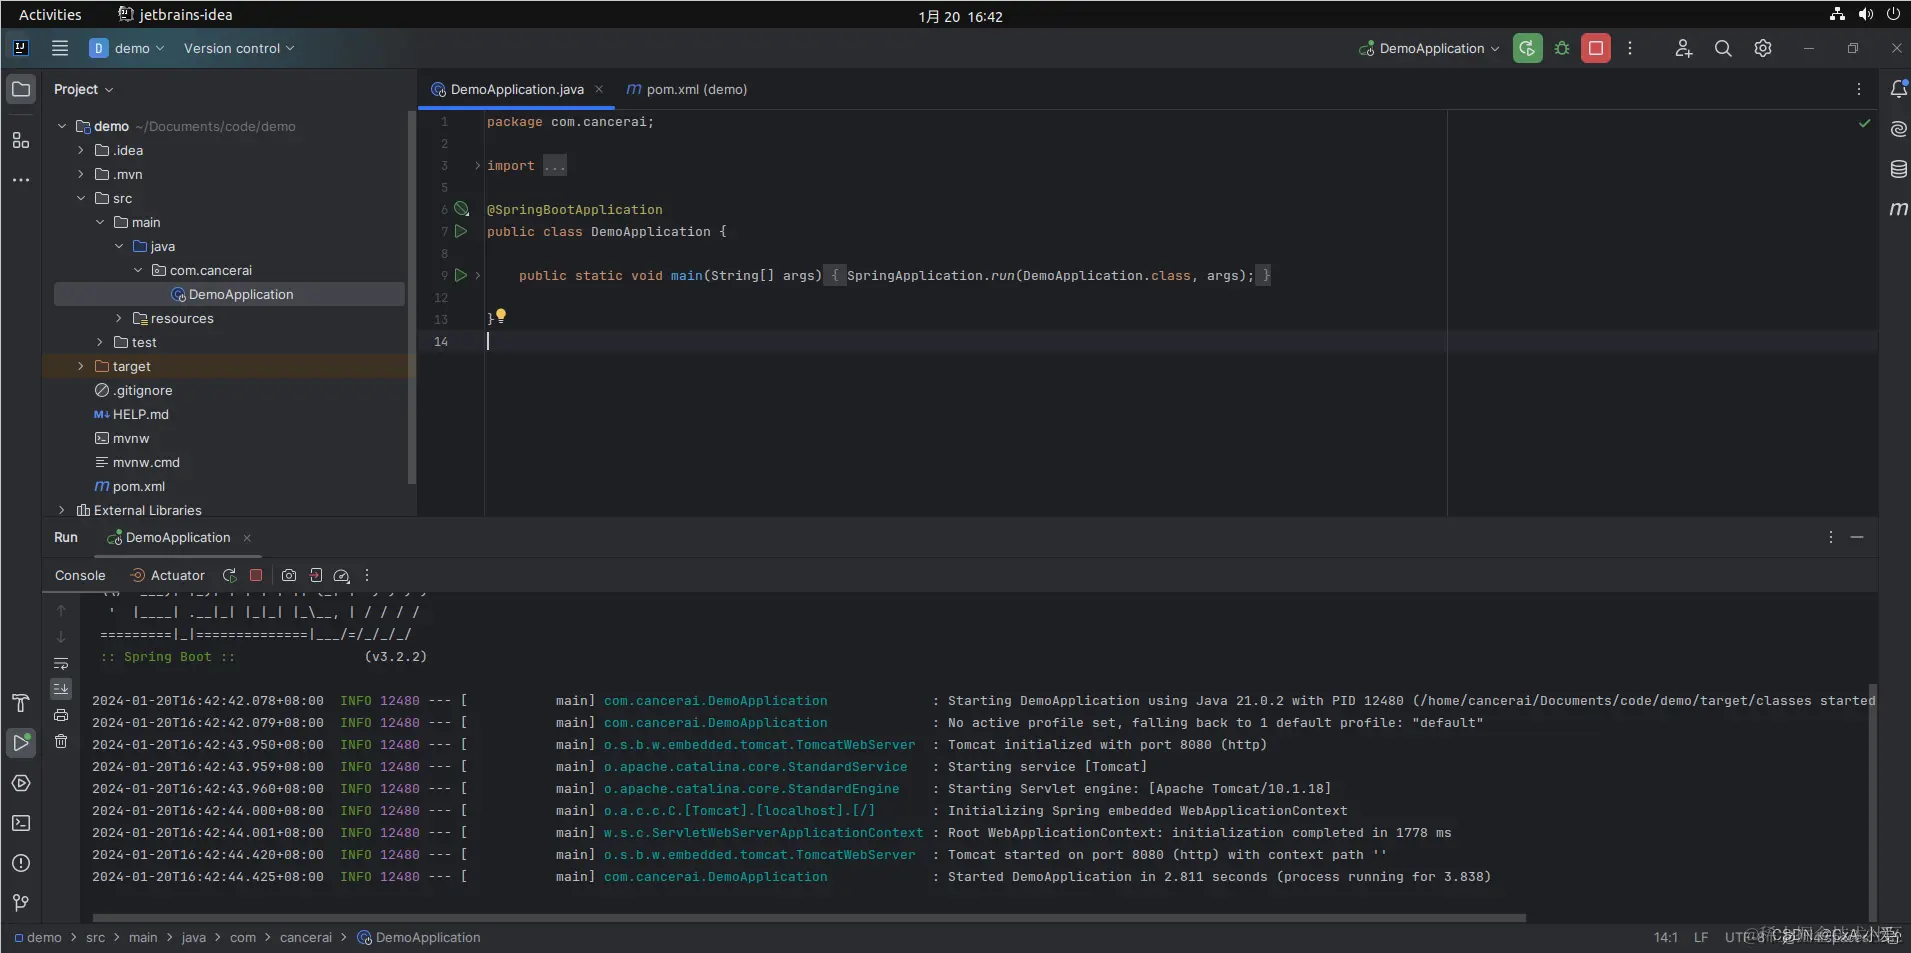Open the more actions menu beside Stop
The height and width of the screenshot is (953, 1911).
pyautogui.click(x=1630, y=48)
